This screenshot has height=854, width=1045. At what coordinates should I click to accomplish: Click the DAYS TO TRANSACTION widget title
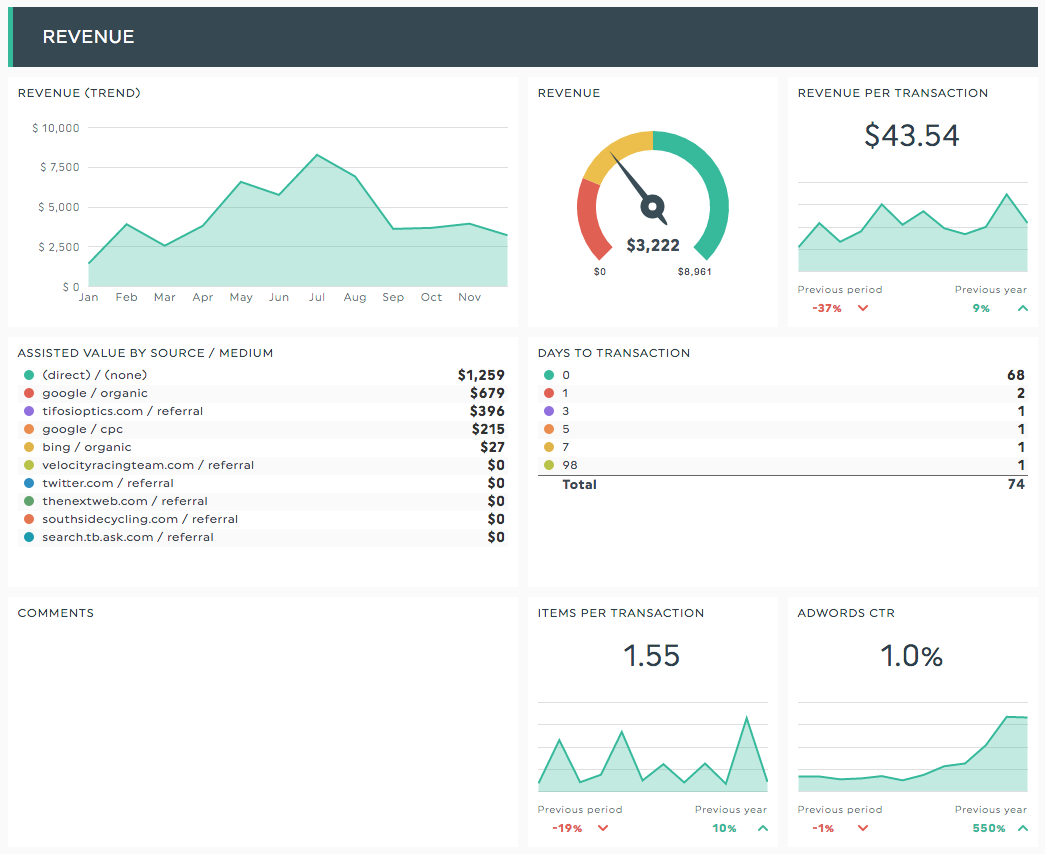pyautogui.click(x=614, y=353)
